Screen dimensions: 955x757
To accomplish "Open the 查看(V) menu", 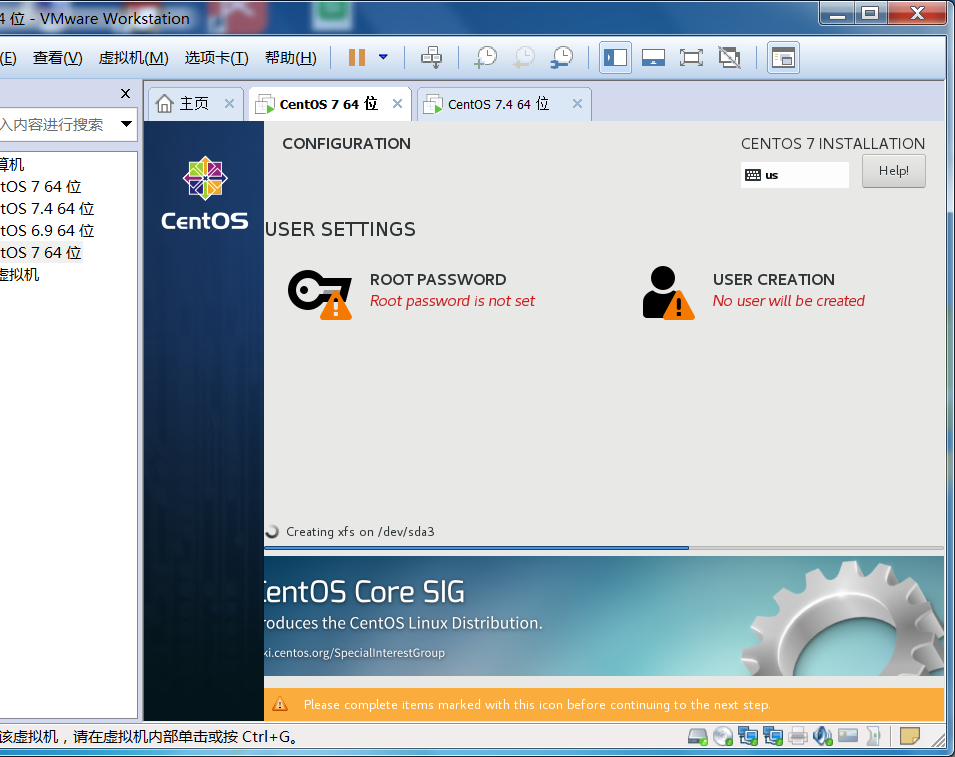I will 58,58.
